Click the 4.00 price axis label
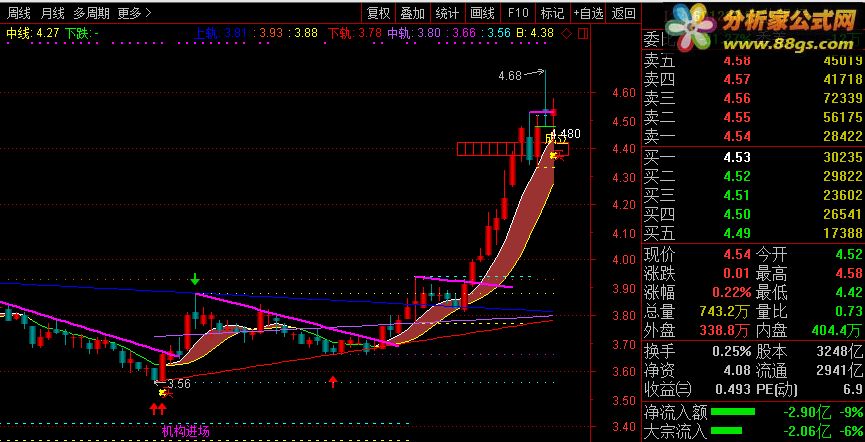The height and width of the screenshot is (442, 865). pos(623,260)
